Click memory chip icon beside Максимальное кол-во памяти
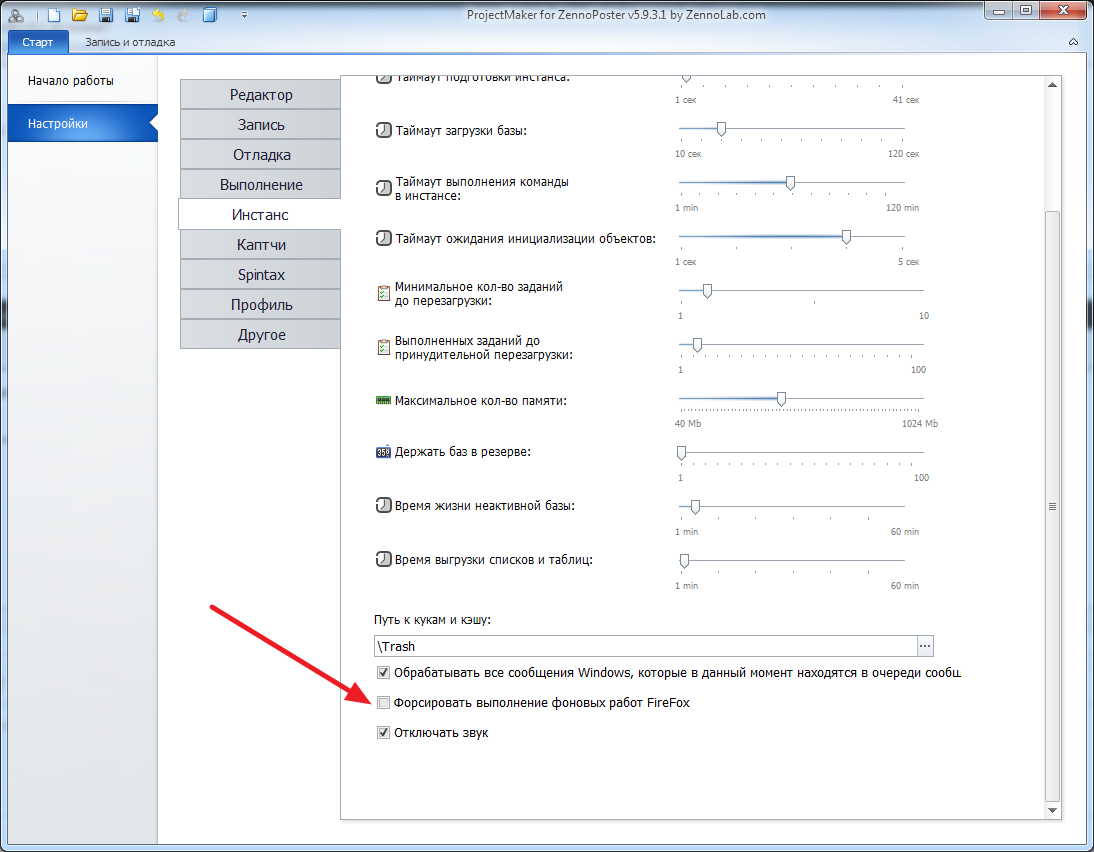The width and height of the screenshot is (1094, 852). pyautogui.click(x=383, y=401)
